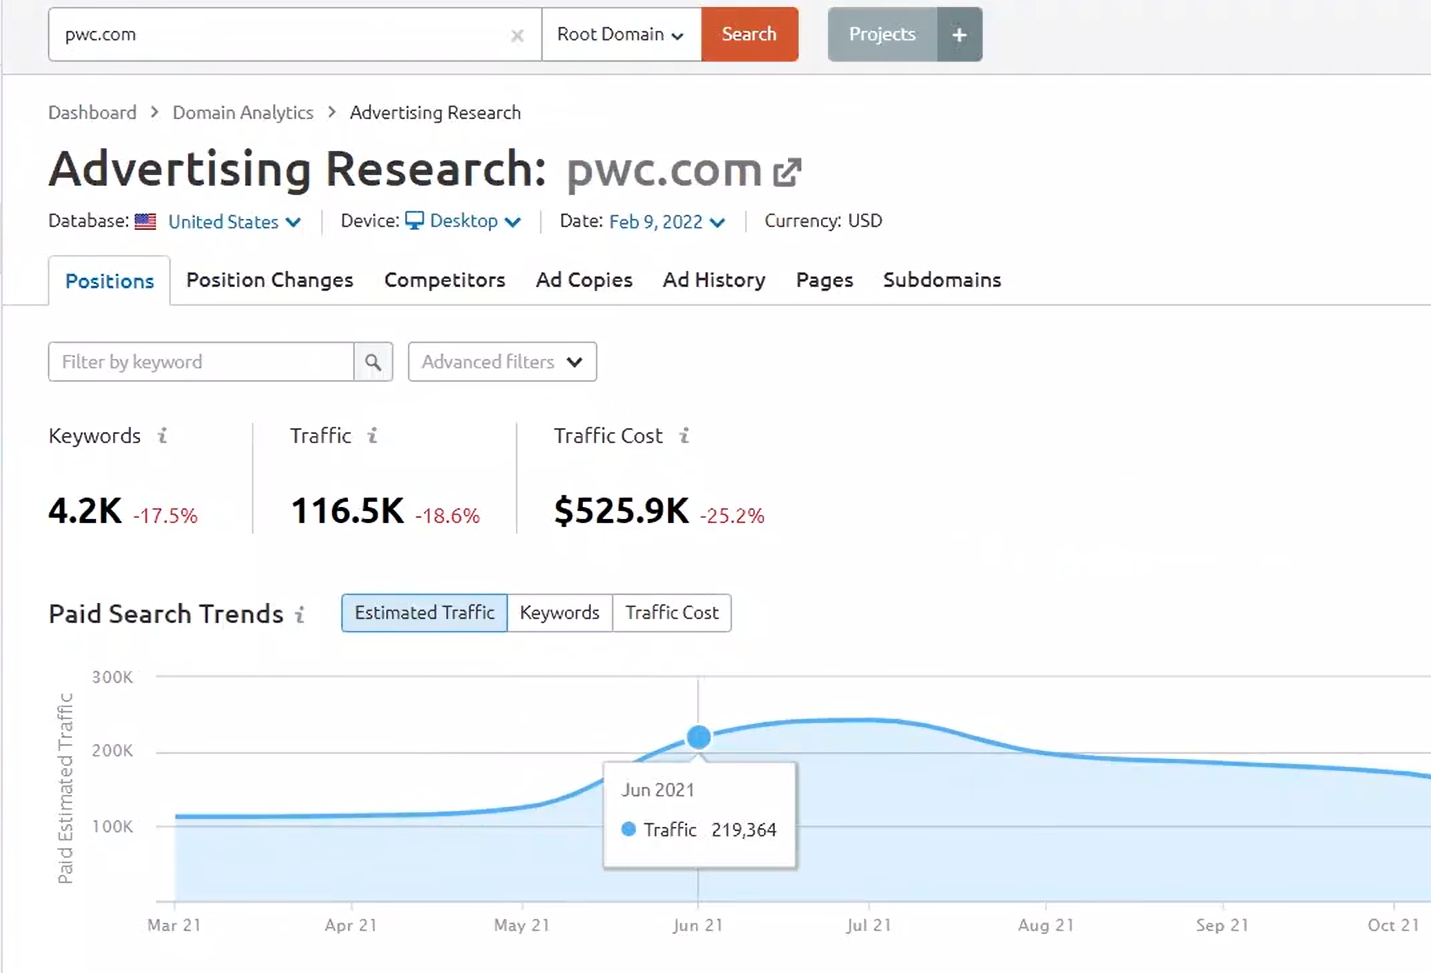The image size is (1431, 973).
Task: Switch chart to Keywords view
Action: click(560, 613)
